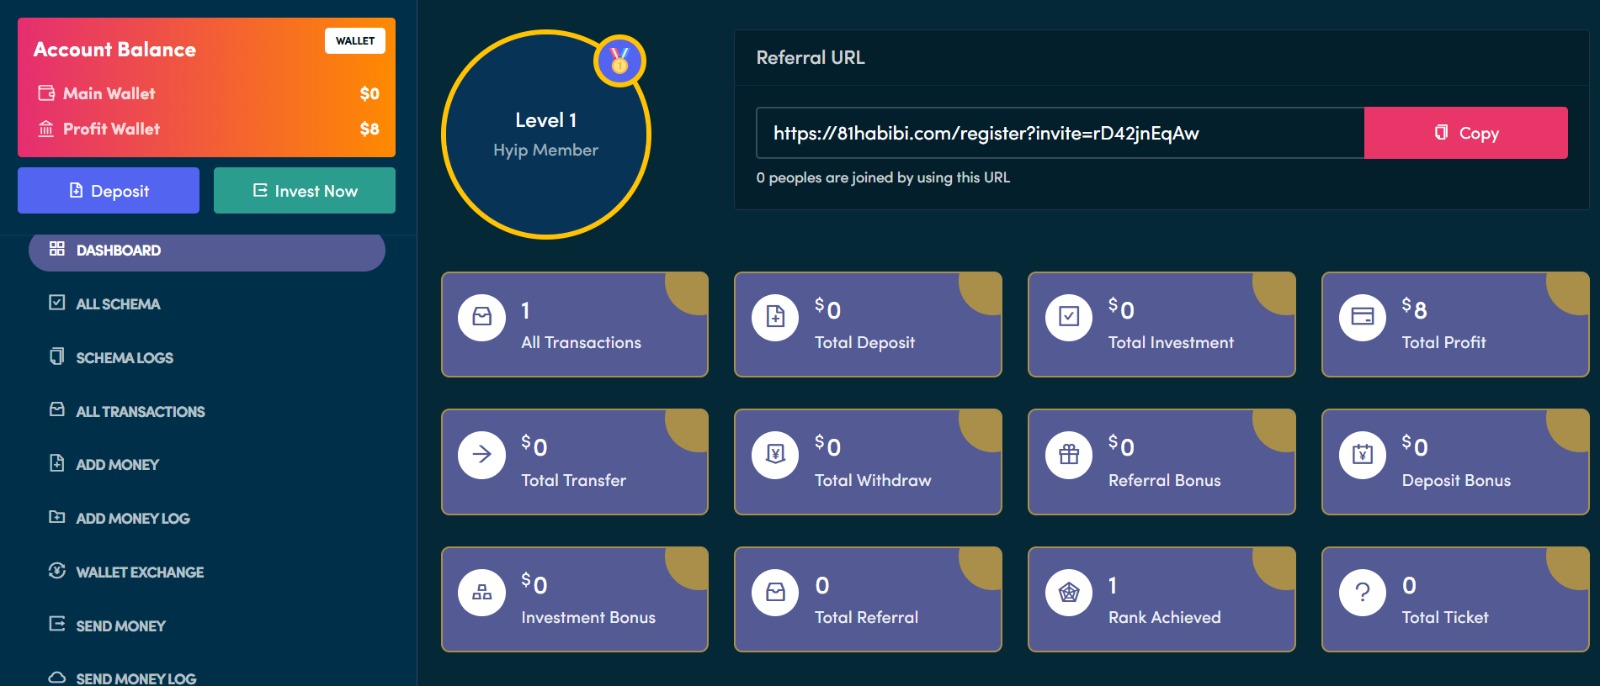
Task: Click the All Transactions card icon
Action: point(482,317)
